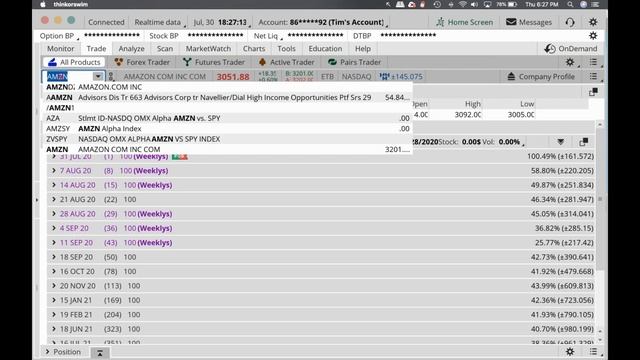This screenshot has width=640, height=360.
Task: Select the All Products sub-tab
Action: click(x=74, y=62)
